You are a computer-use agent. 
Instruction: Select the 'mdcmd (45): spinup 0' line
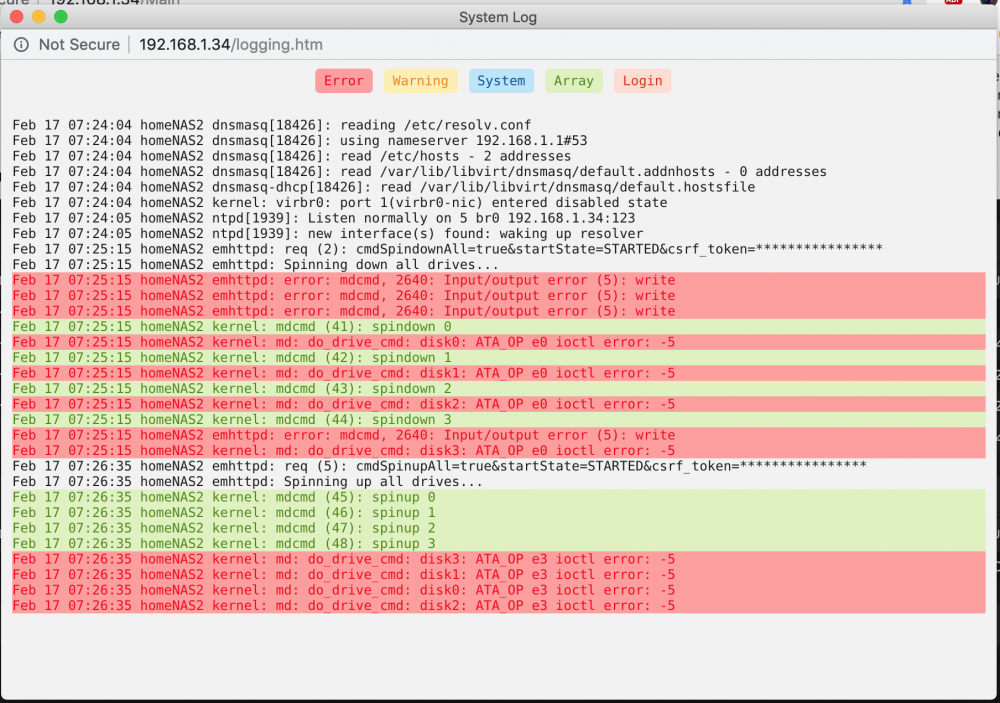click(499, 497)
